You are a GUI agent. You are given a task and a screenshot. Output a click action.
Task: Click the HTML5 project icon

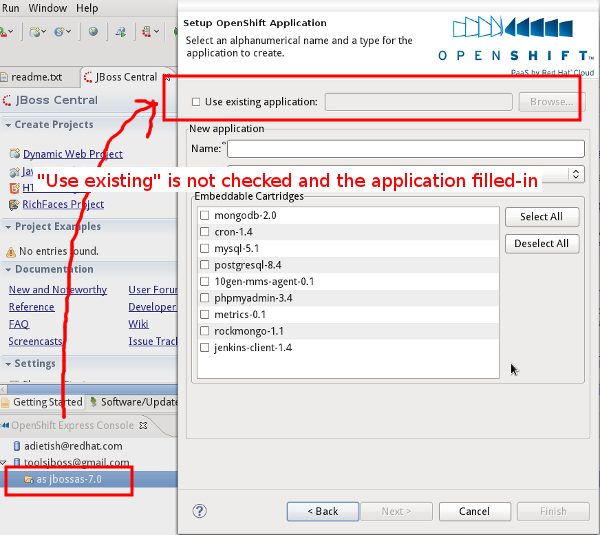pos(15,188)
